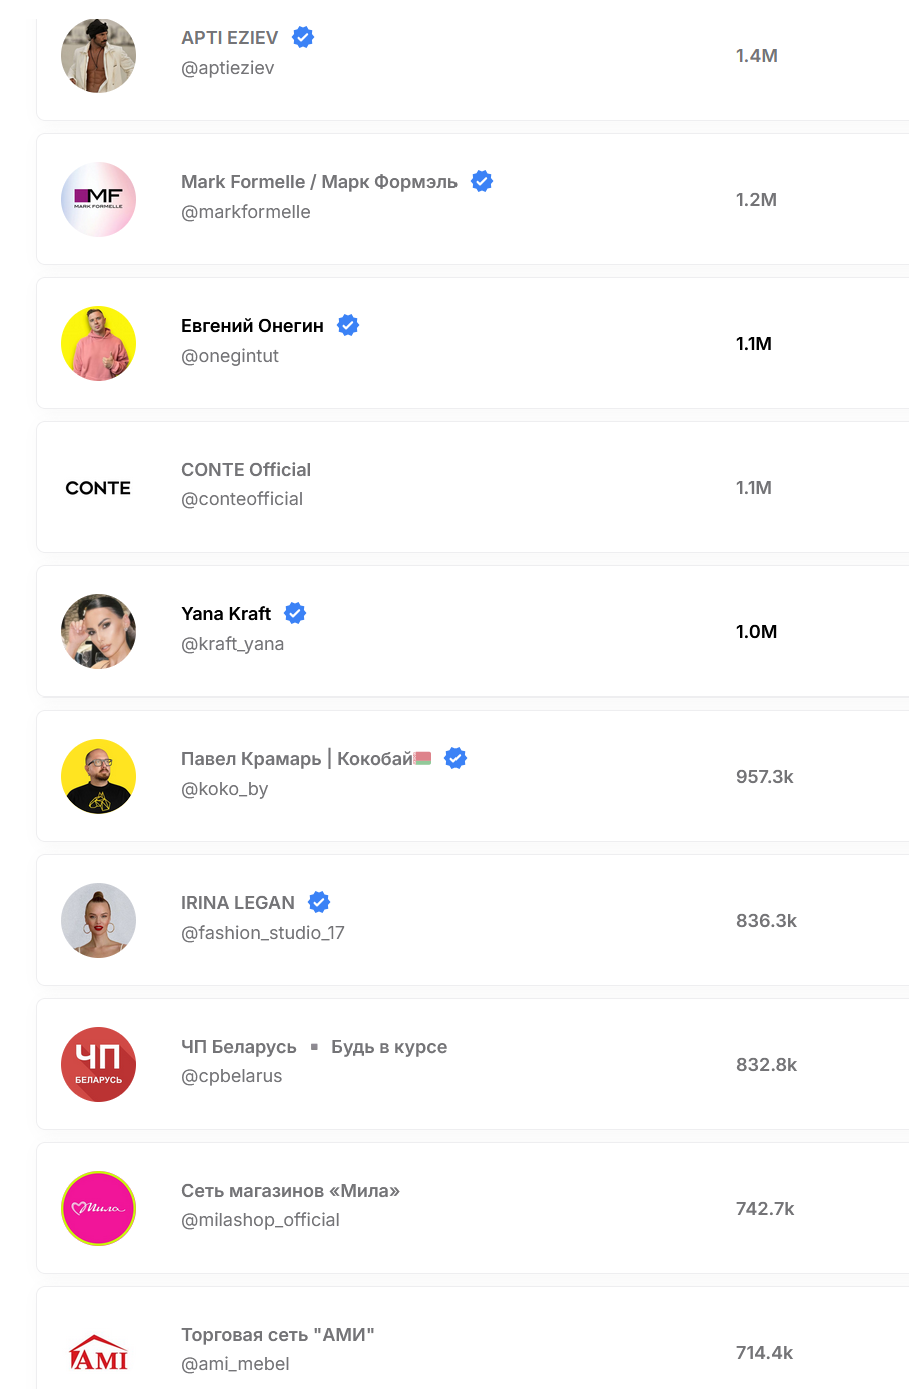Open CONTE Official account name
909x1389 pixels.
pyautogui.click(x=246, y=470)
